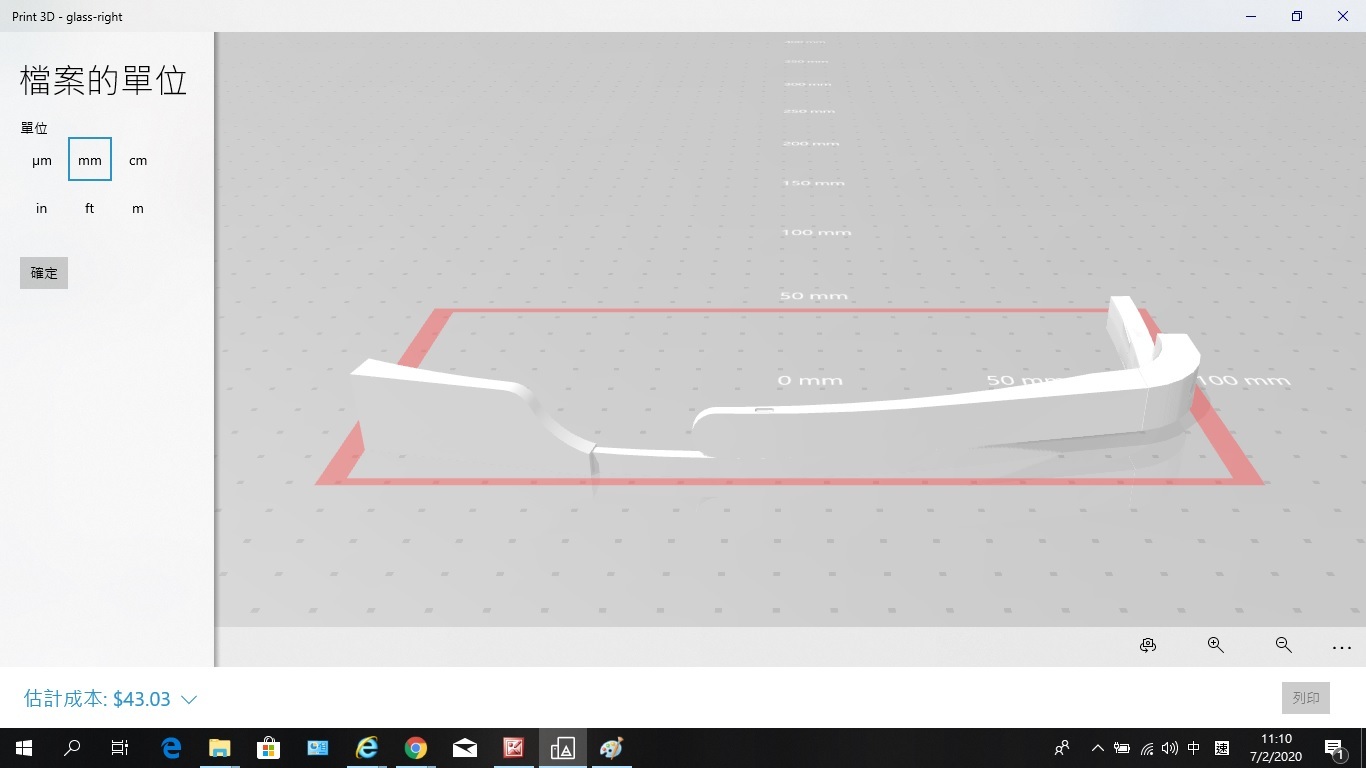
Task: Open File Explorer from the taskbar
Action: pyautogui.click(x=219, y=748)
